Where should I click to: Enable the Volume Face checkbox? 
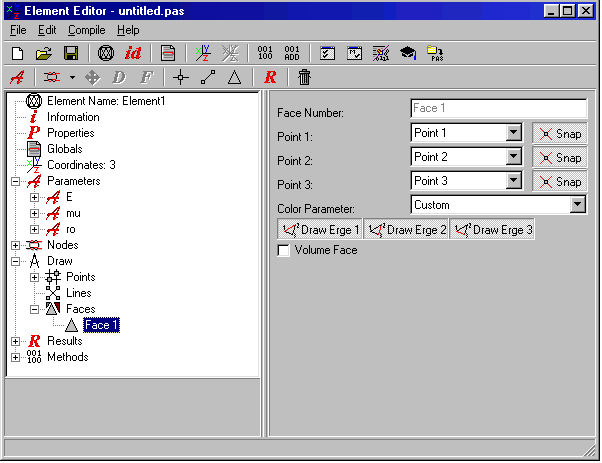(x=284, y=250)
